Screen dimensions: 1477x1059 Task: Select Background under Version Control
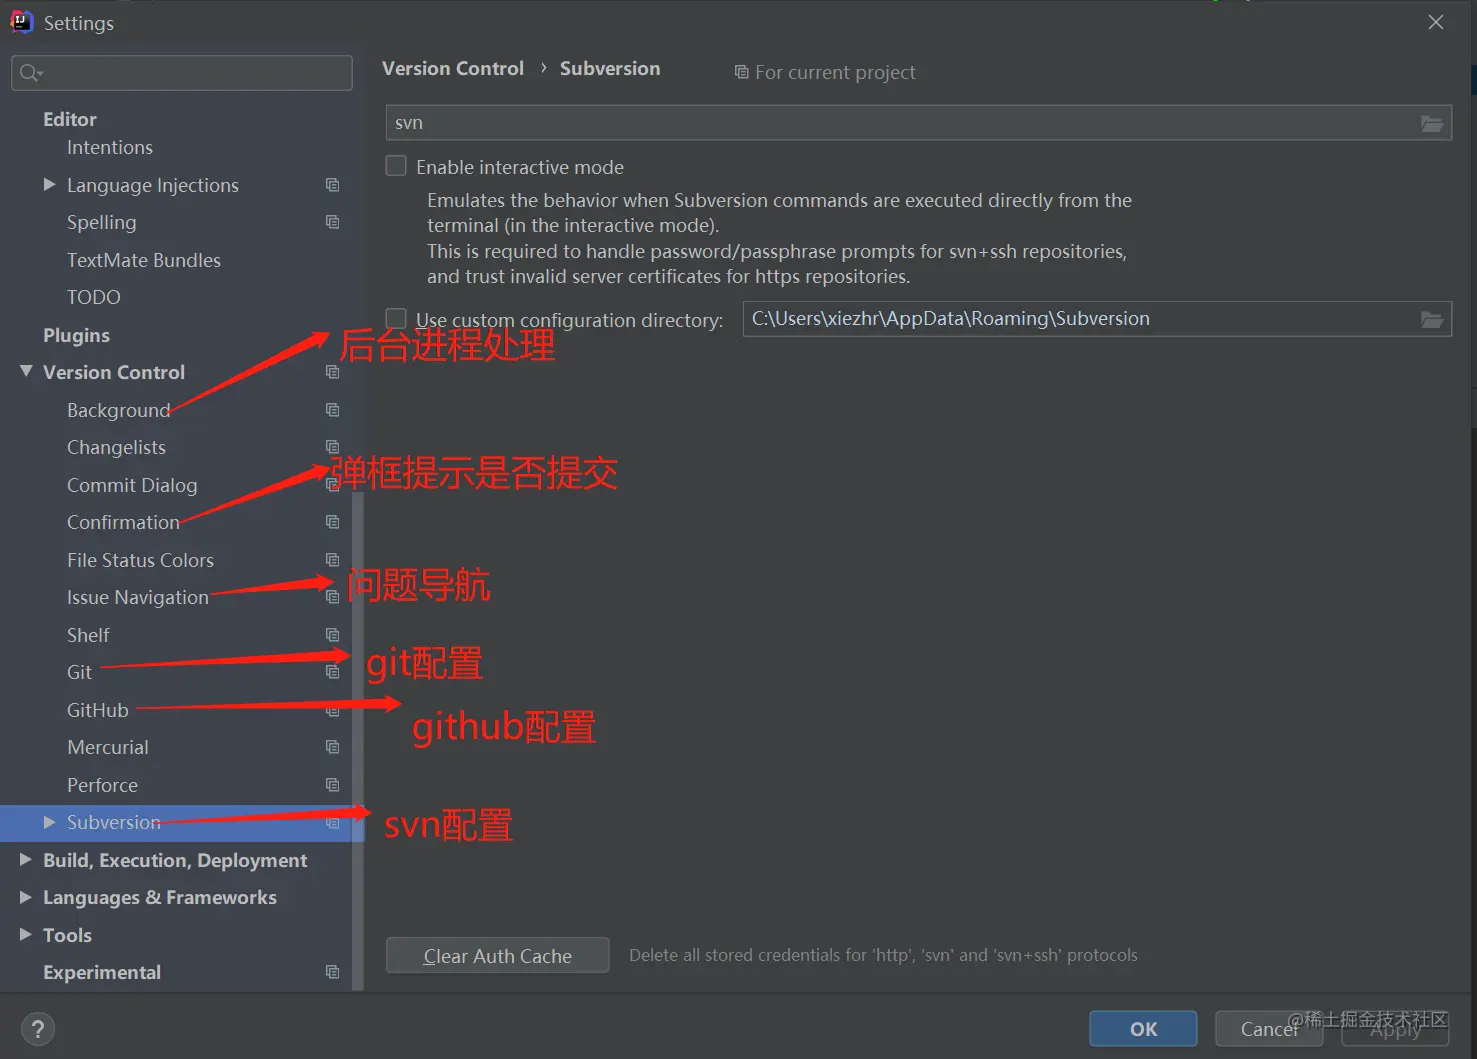pyautogui.click(x=118, y=410)
